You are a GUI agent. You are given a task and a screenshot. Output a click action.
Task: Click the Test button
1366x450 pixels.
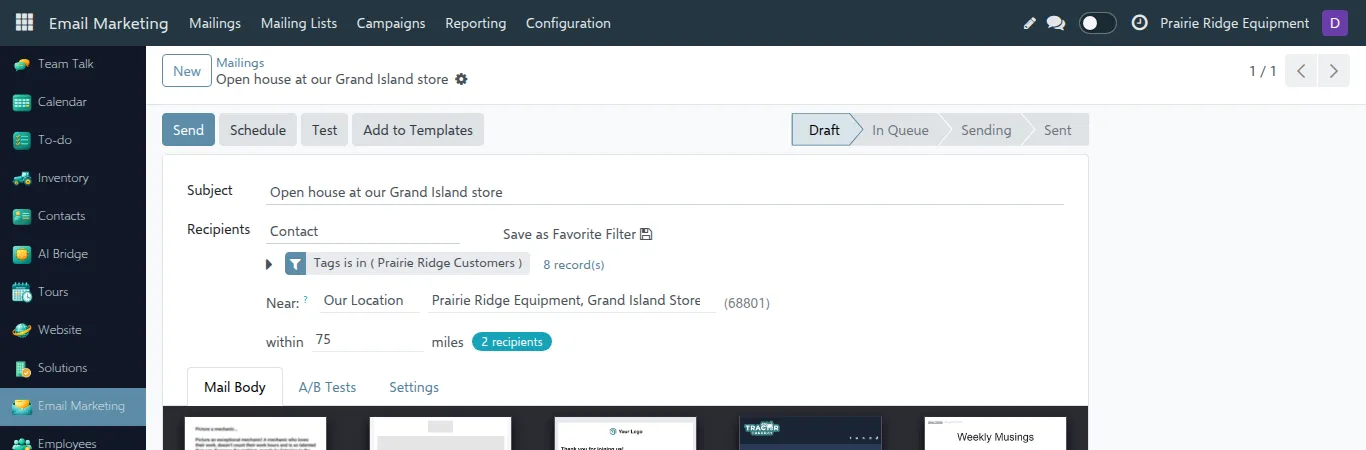pyautogui.click(x=324, y=130)
